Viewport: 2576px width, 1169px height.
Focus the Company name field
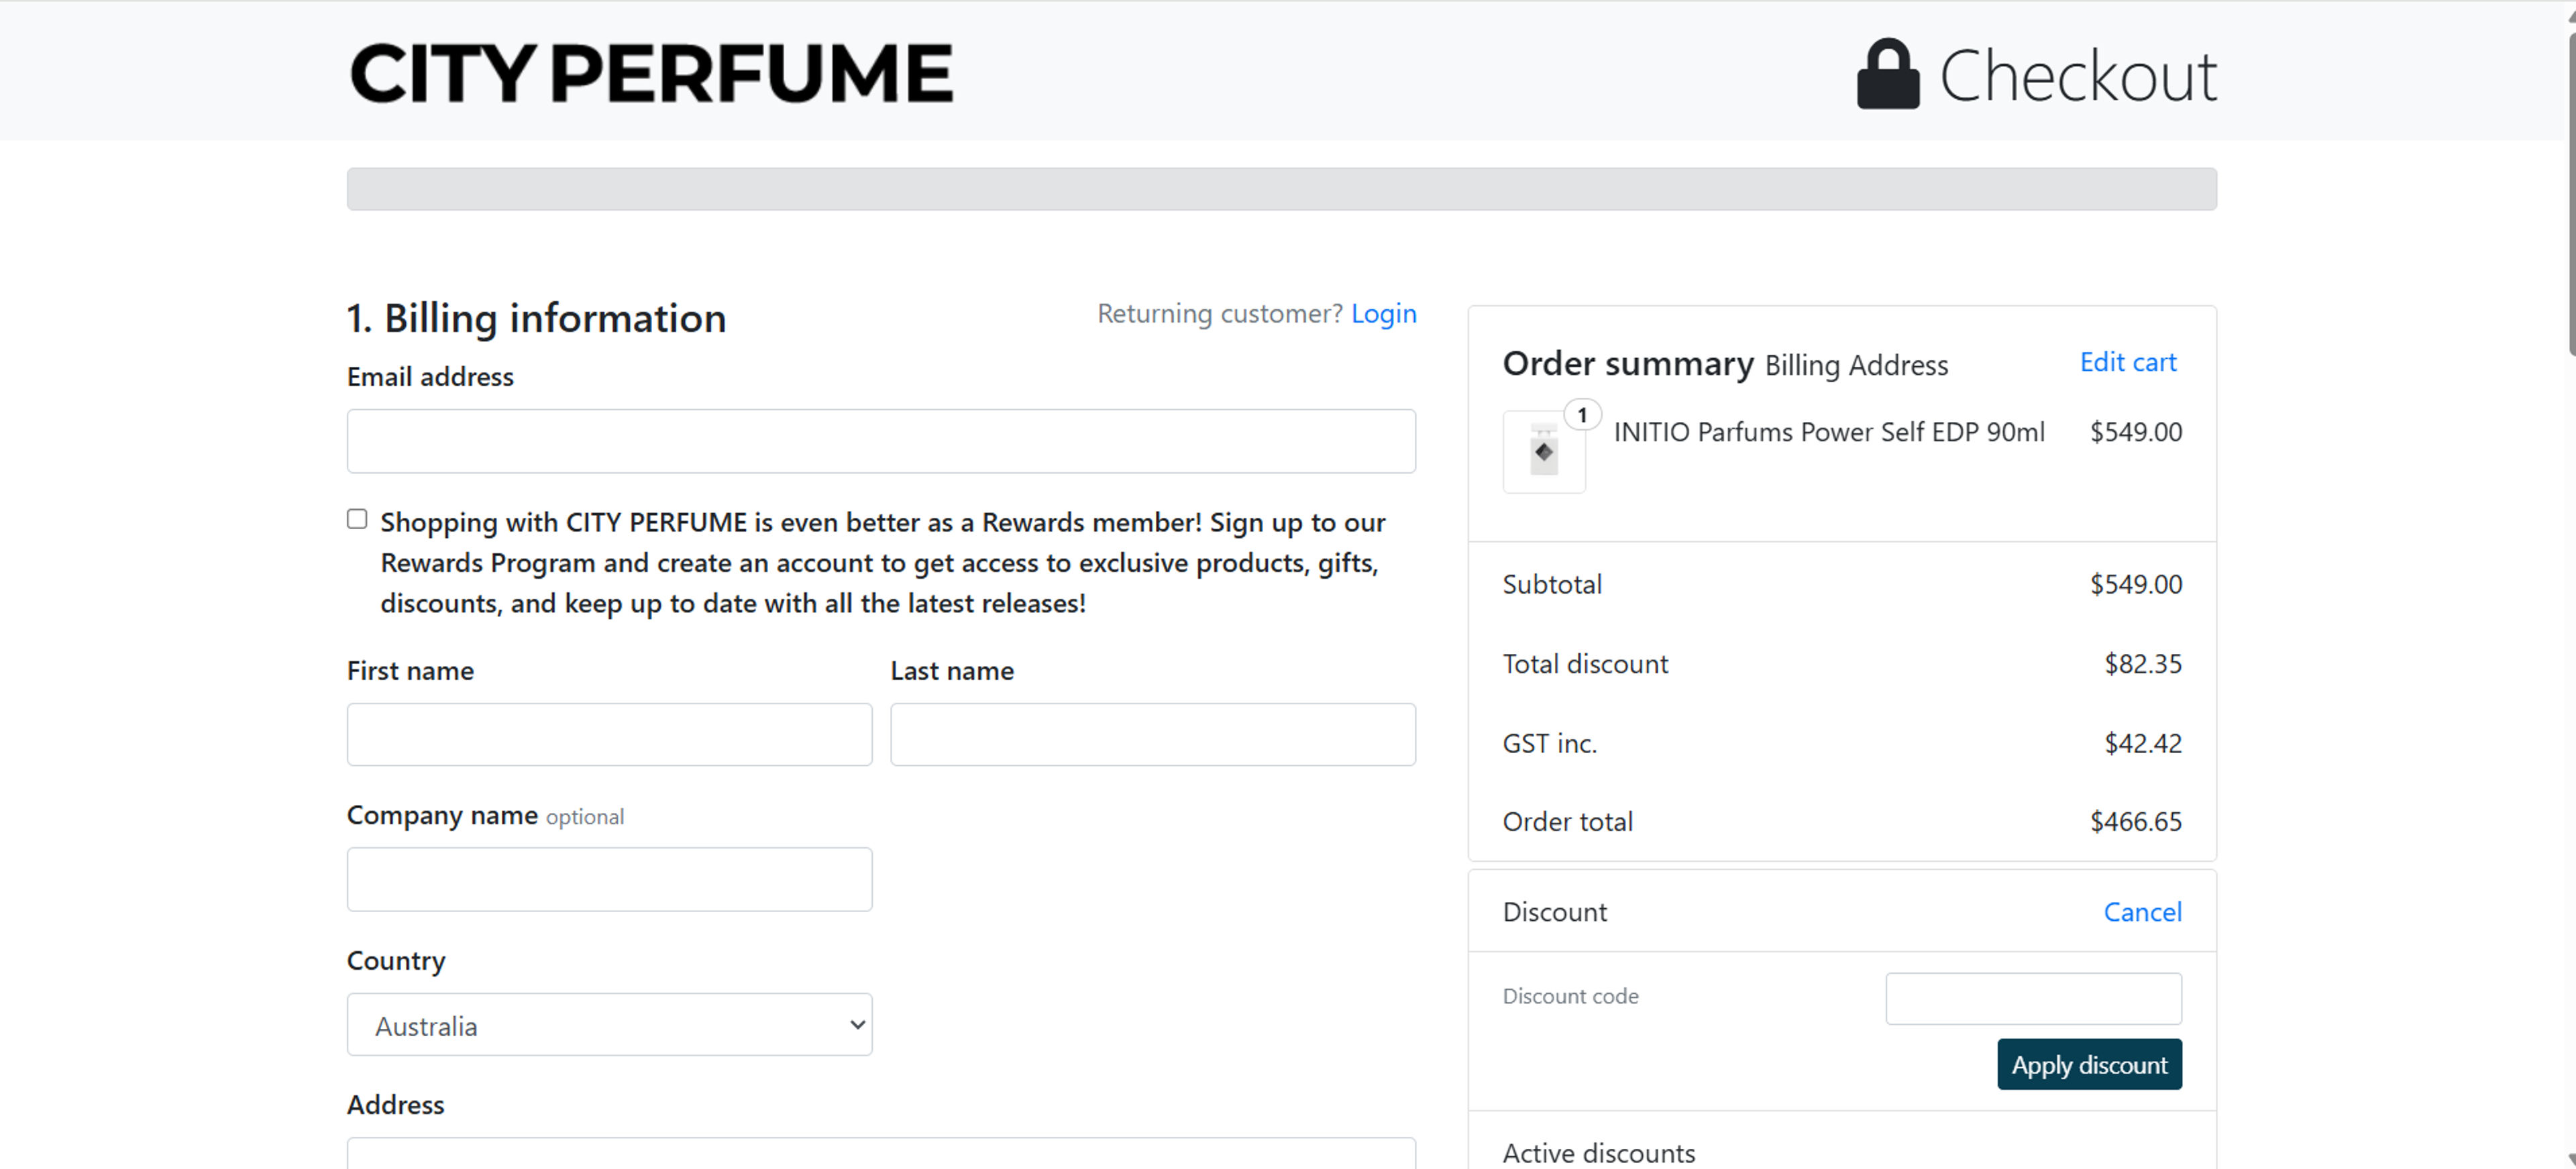pos(609,879)
